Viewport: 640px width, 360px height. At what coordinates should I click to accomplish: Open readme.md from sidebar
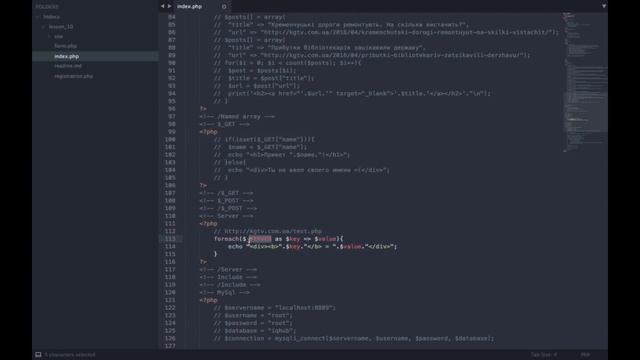point(68,66)
